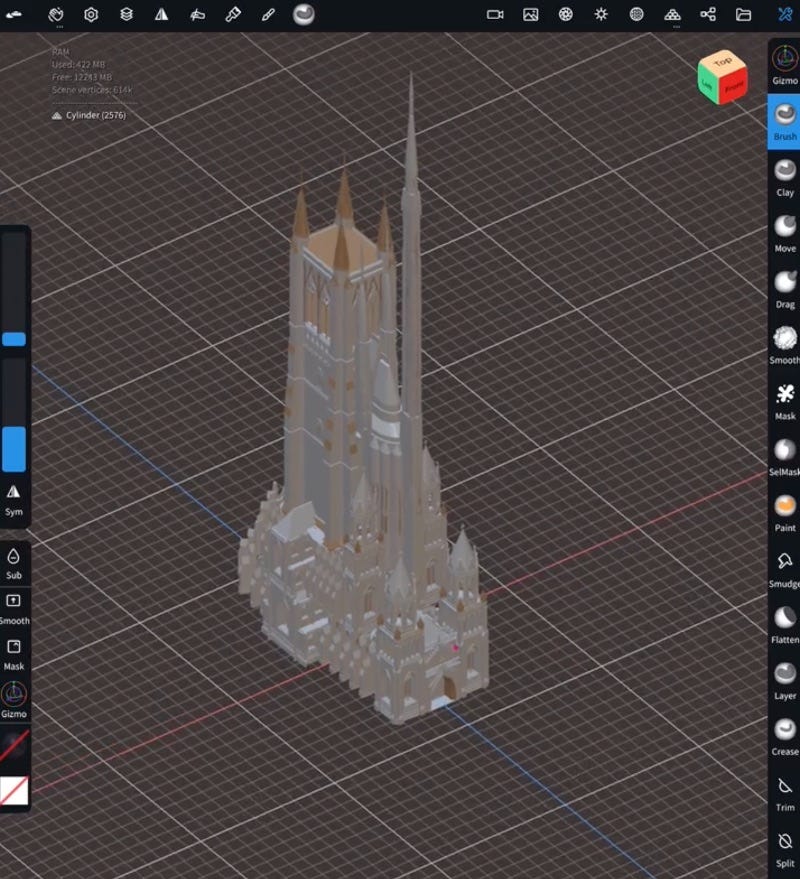This screenshot has width=800, height=879.
Task: Click the 'Free: 12243 MB' readout
Action: coord(82,77)
